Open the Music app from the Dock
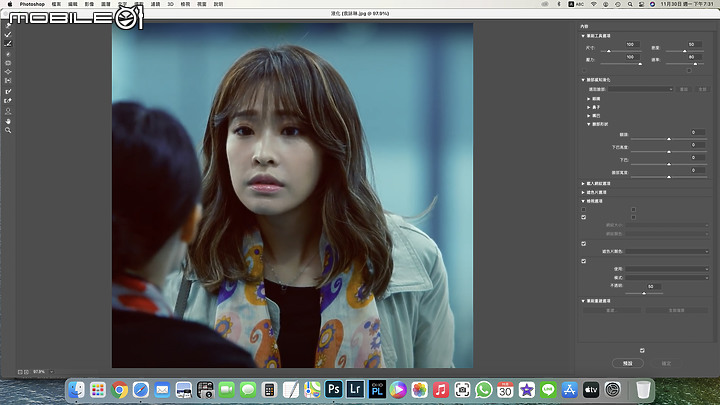Image resolution: width=720 pixels, height=405 pixels. [441, 390]
